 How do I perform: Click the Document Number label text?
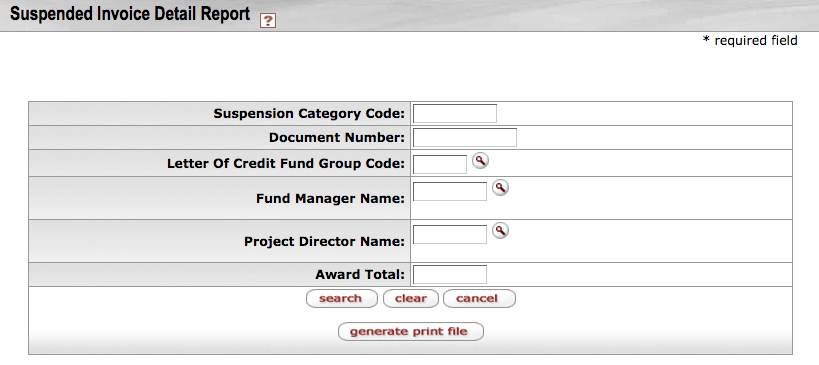(x=337, y=138)
